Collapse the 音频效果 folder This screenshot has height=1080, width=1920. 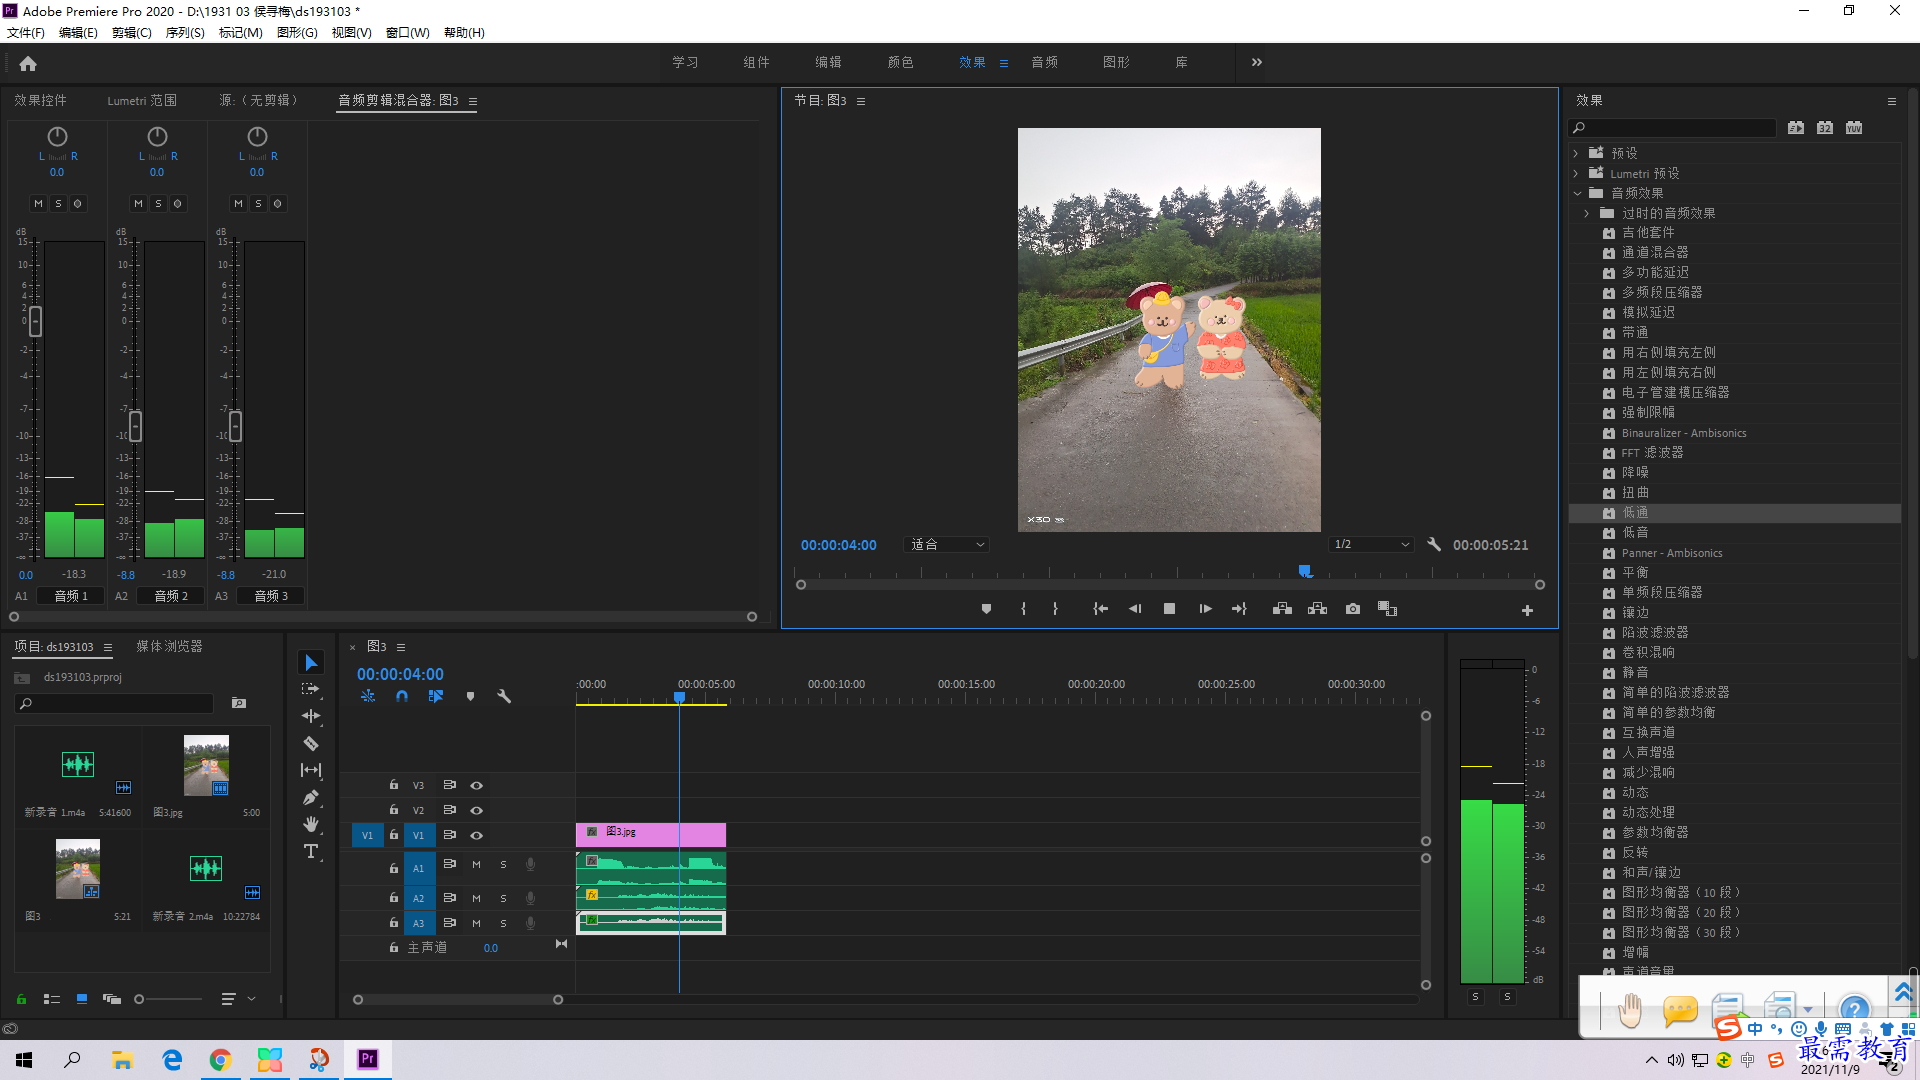click(x=1577, y=193)
